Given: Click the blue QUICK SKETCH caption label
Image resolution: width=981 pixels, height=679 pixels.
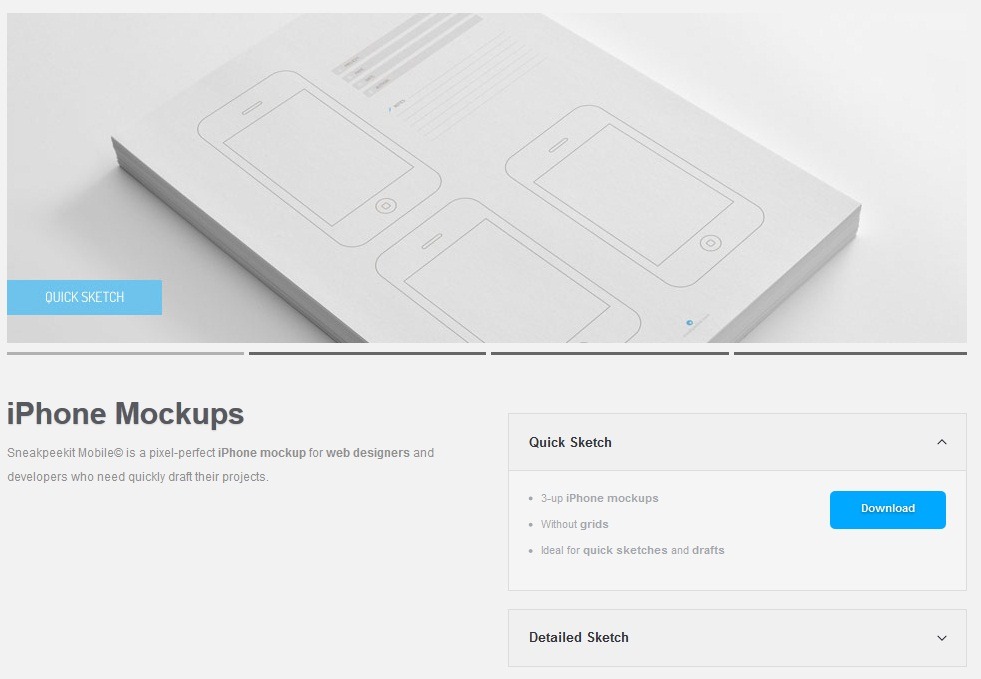Looking at the screenshot, I should click(x=84, y=297).
